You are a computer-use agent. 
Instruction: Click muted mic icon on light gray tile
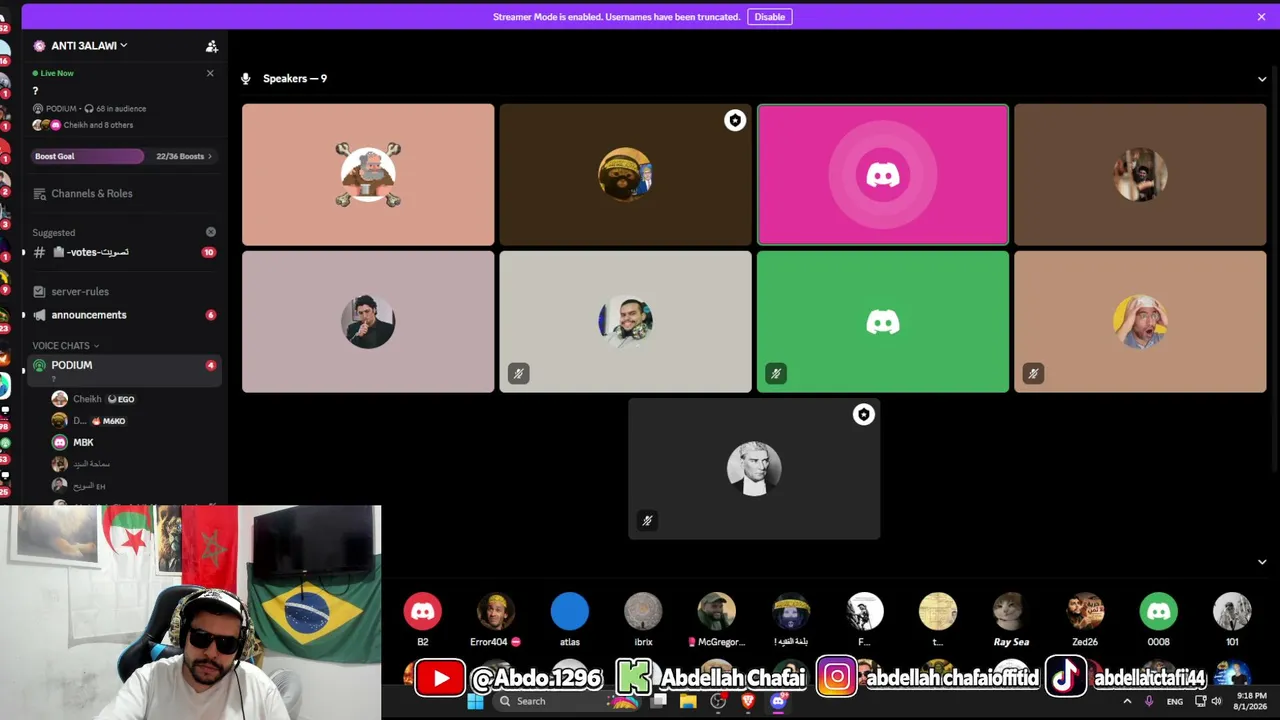[518, 374]
